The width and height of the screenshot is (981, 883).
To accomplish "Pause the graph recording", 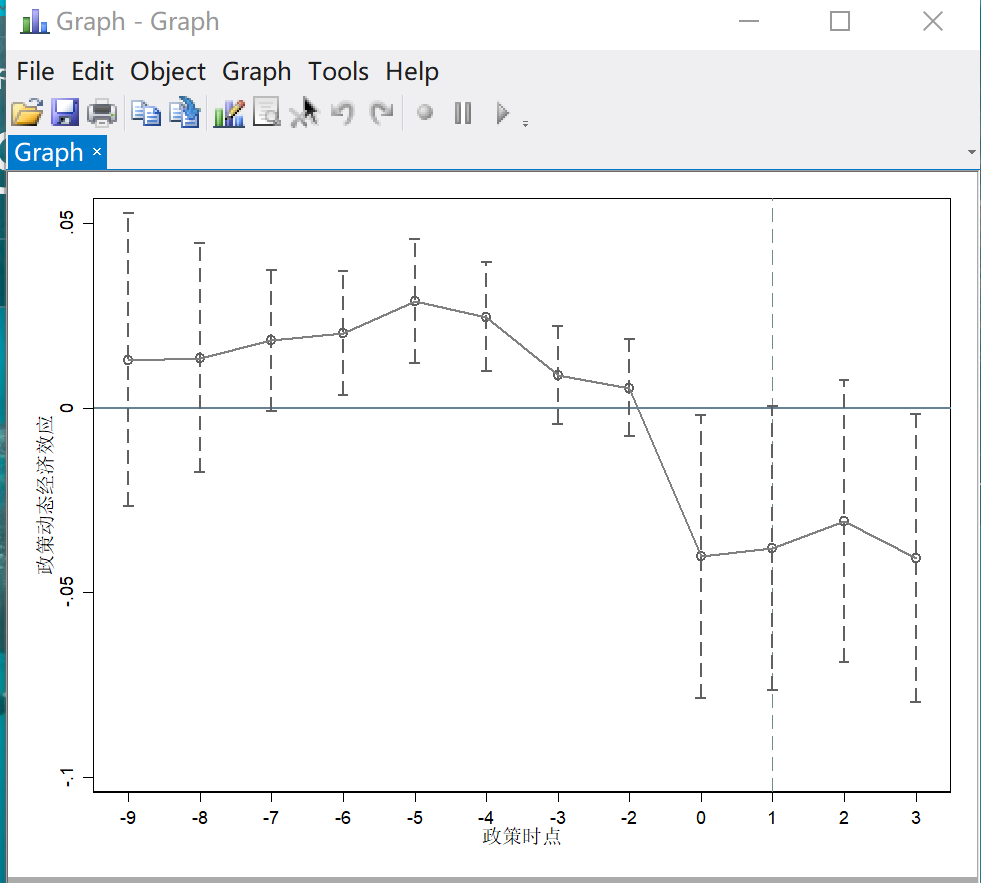I will point(463,113).
